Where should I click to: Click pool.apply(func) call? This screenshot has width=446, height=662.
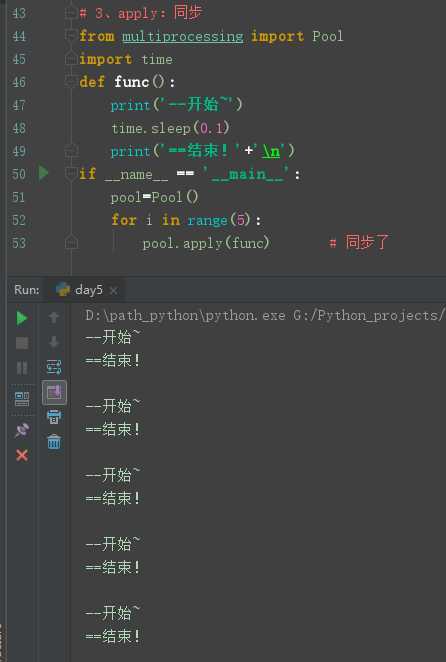pos(206,243)
